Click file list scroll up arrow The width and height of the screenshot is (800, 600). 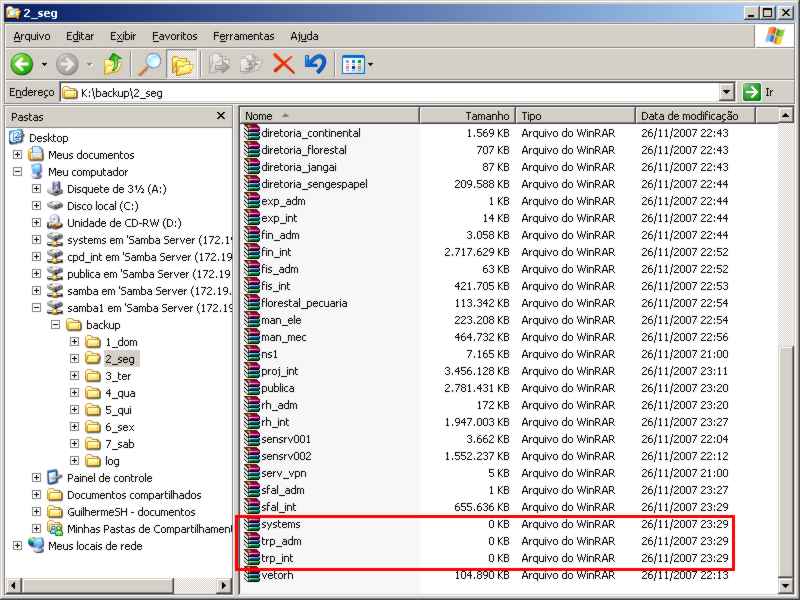[x=786, y=116]
